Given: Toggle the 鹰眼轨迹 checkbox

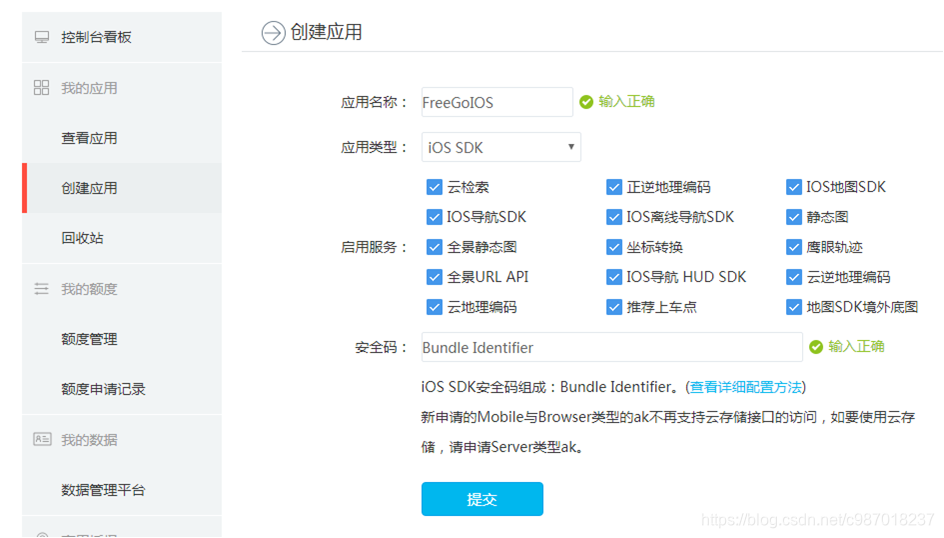Looking at the screenshot, I should tap(793, 247).
